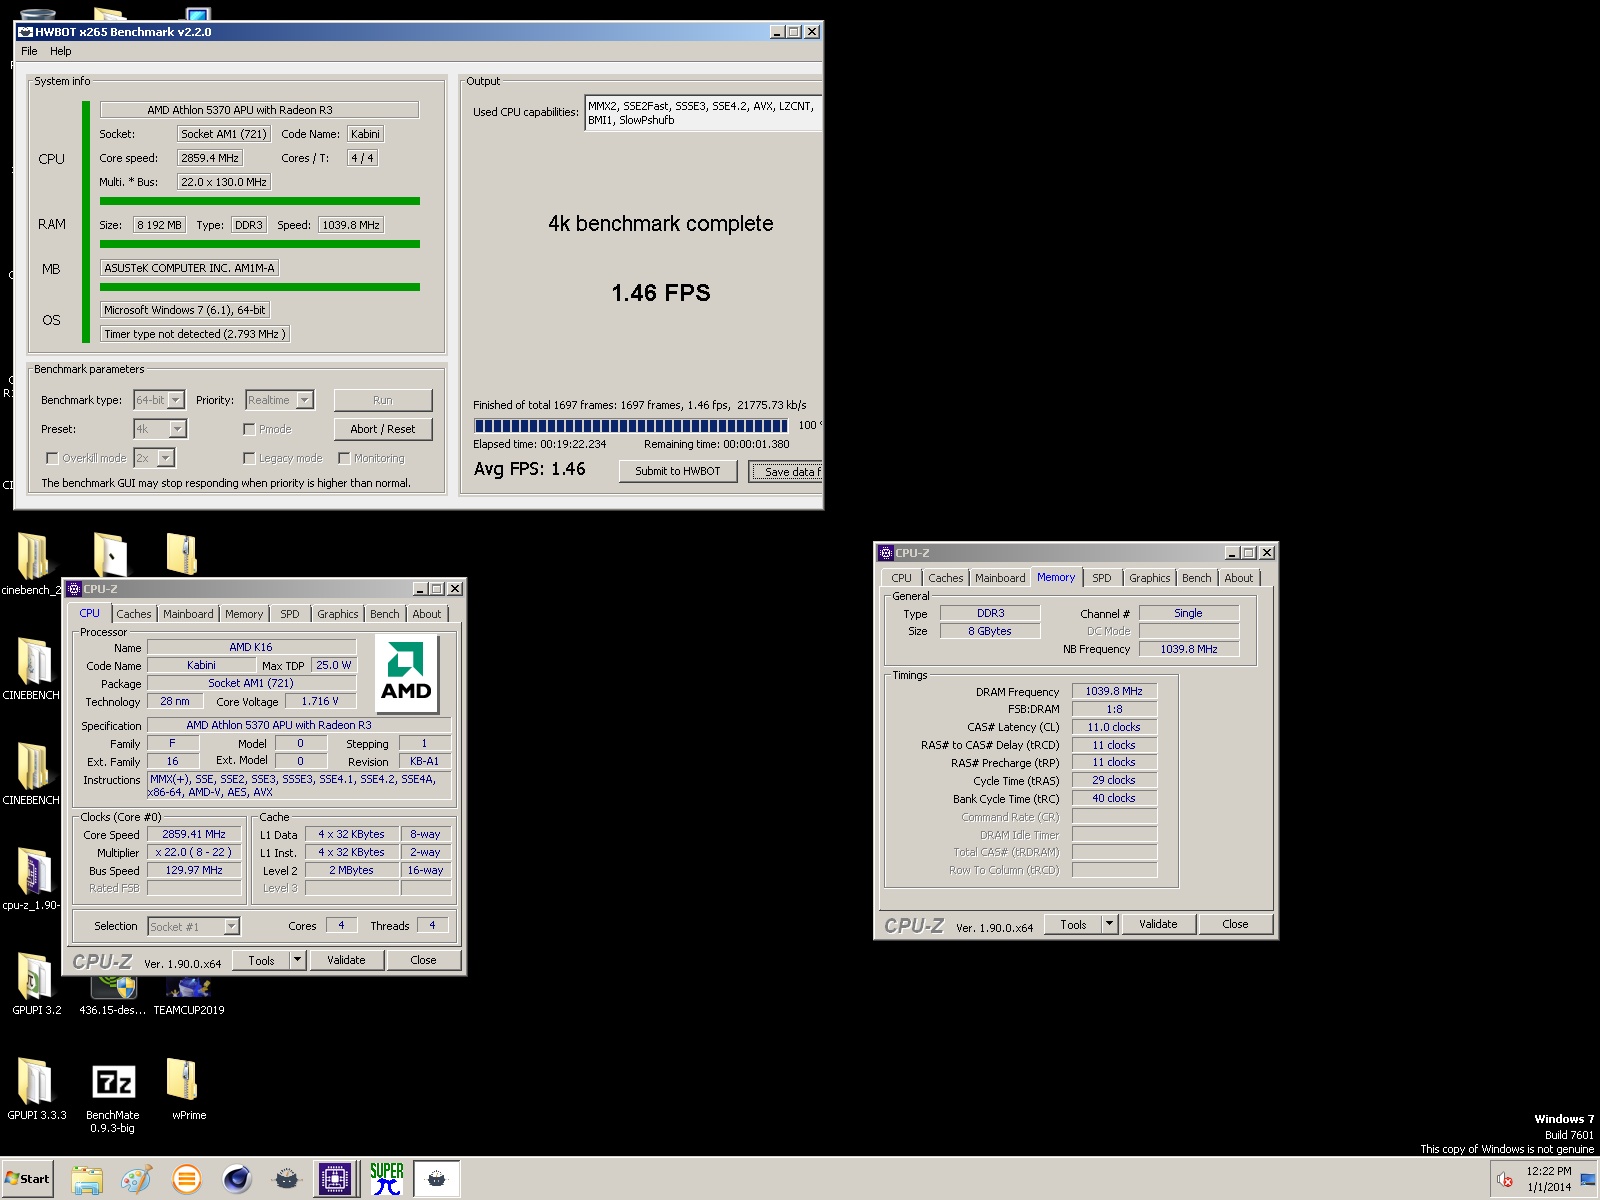Click the Core Speed 2859.41 MHz field

[x=194, y=834]
